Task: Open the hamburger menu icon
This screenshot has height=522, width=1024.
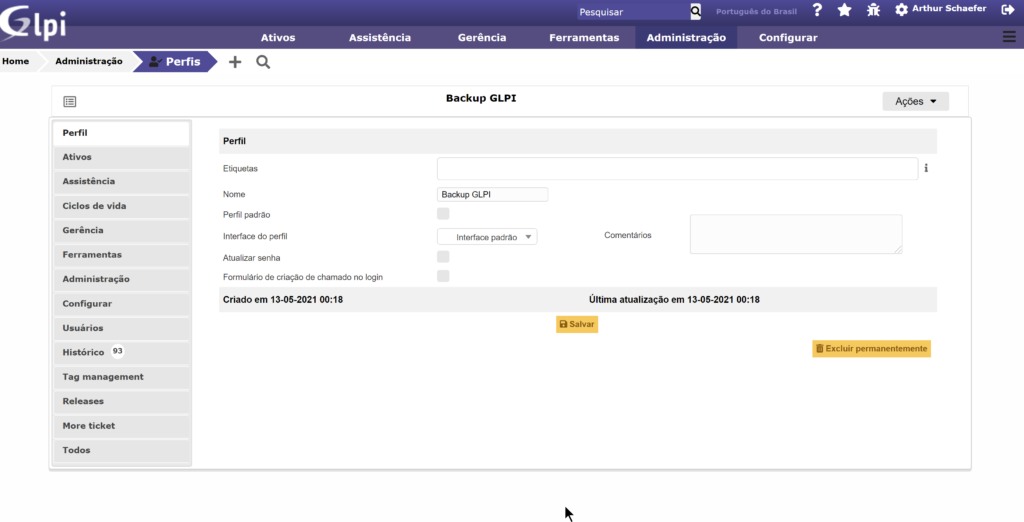Action: 1009,37
